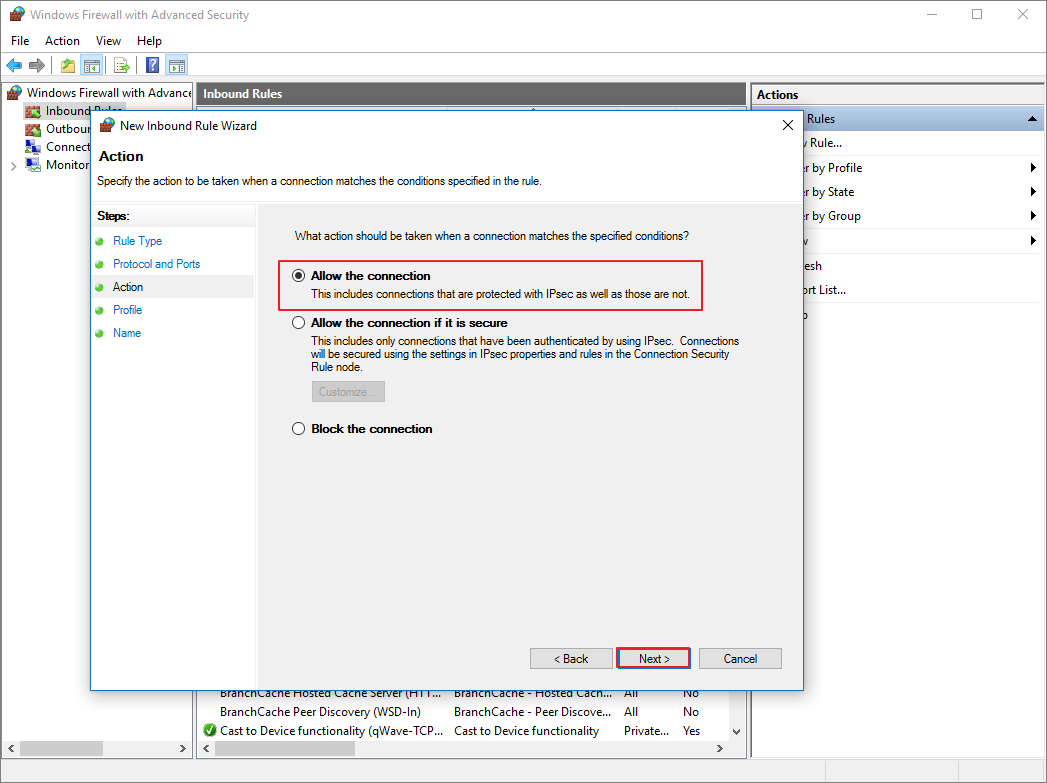This screenshot has height=783, width=1047.
Task: Open the by Profile submenu arrow
Action: pos(1033,168)
